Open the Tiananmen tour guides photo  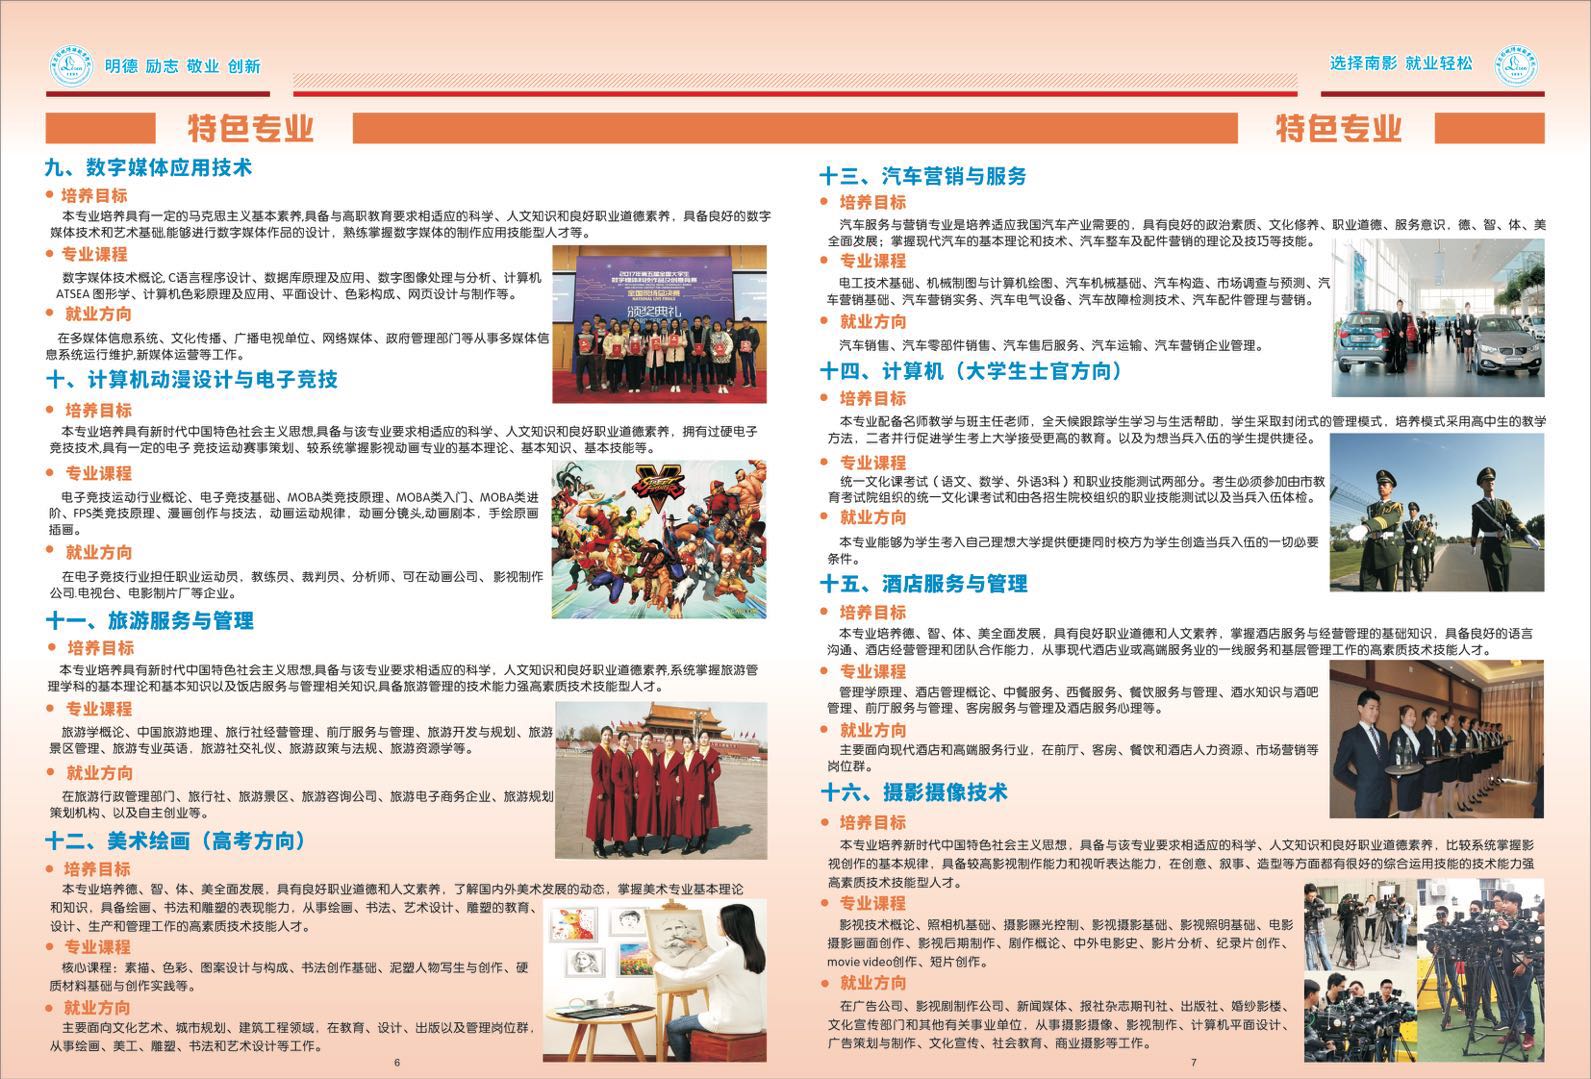point(660,779)
